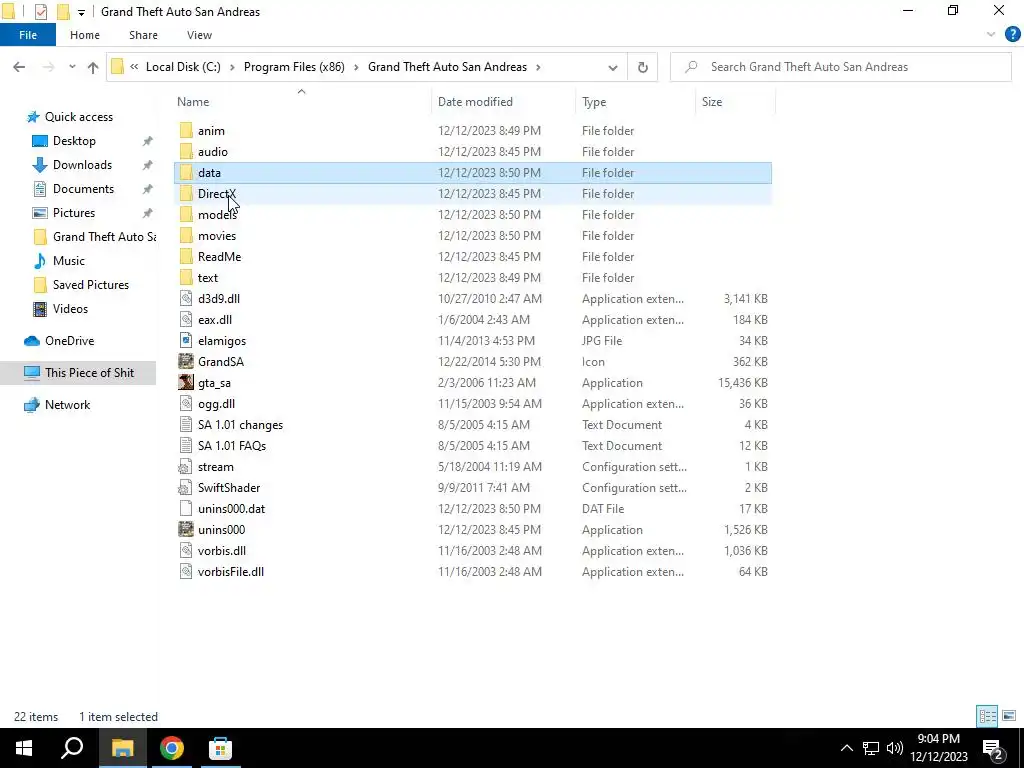The image size is (1024, 768).
Task: Click the anim folder icon
Action: (x=186, y=131)
